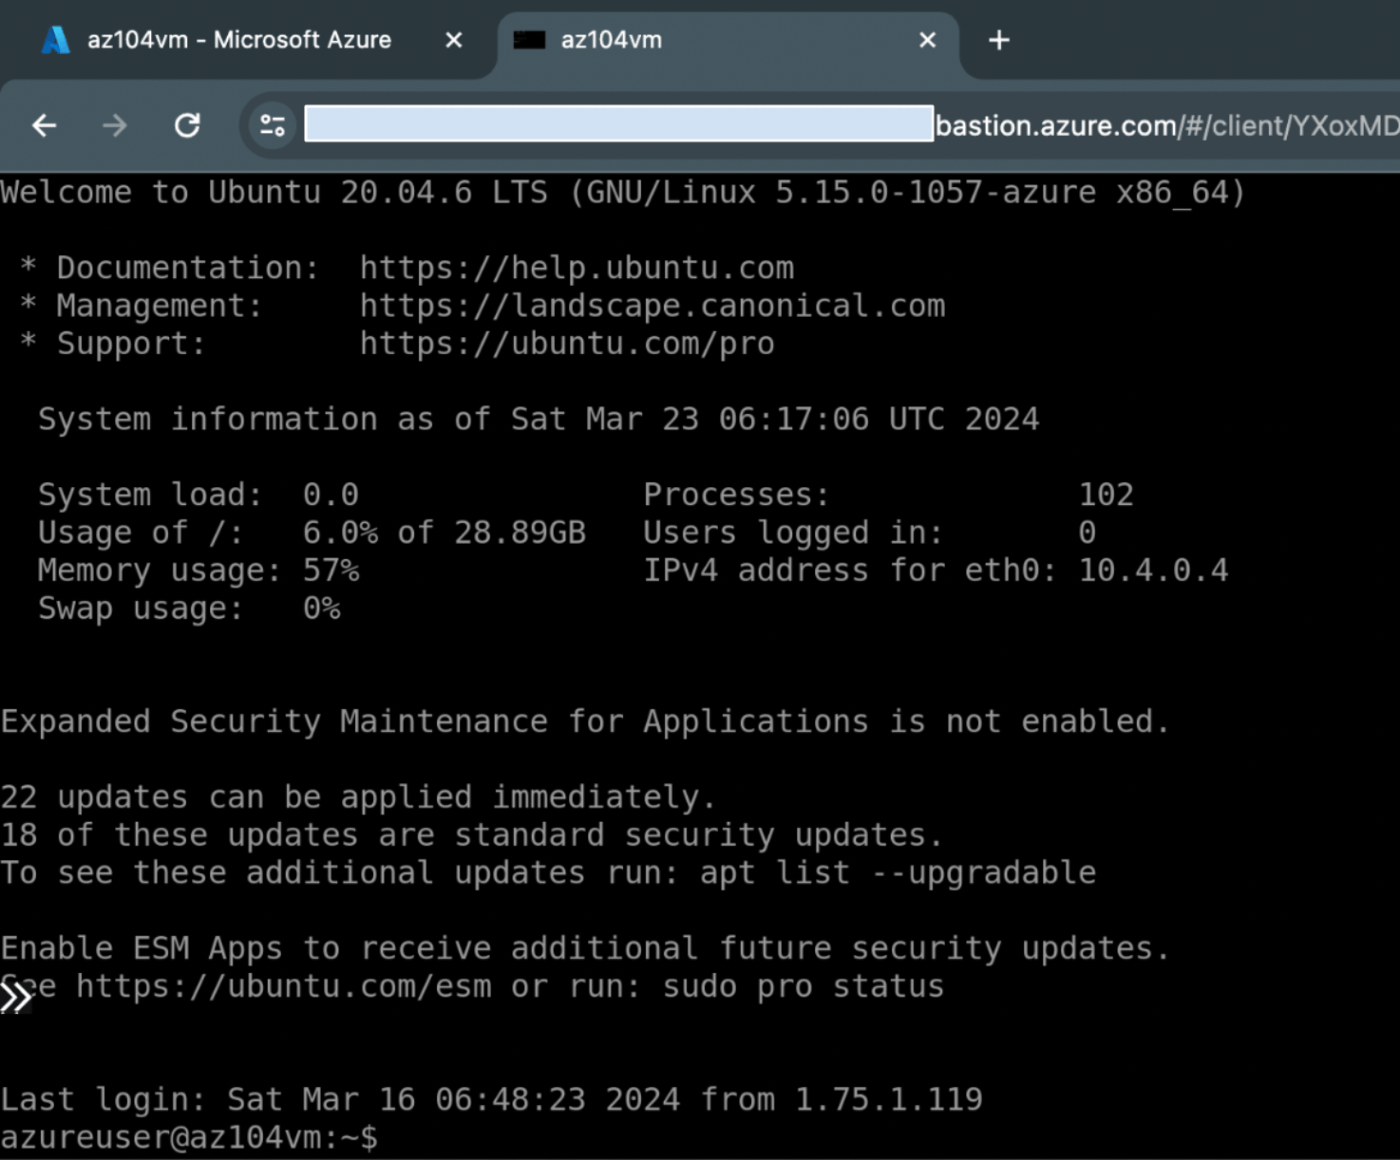This screenshot has height=1160, width=1400.
Task: Switch to az104vm - Microsoft Azure tab
Action: tap(240, 40)
